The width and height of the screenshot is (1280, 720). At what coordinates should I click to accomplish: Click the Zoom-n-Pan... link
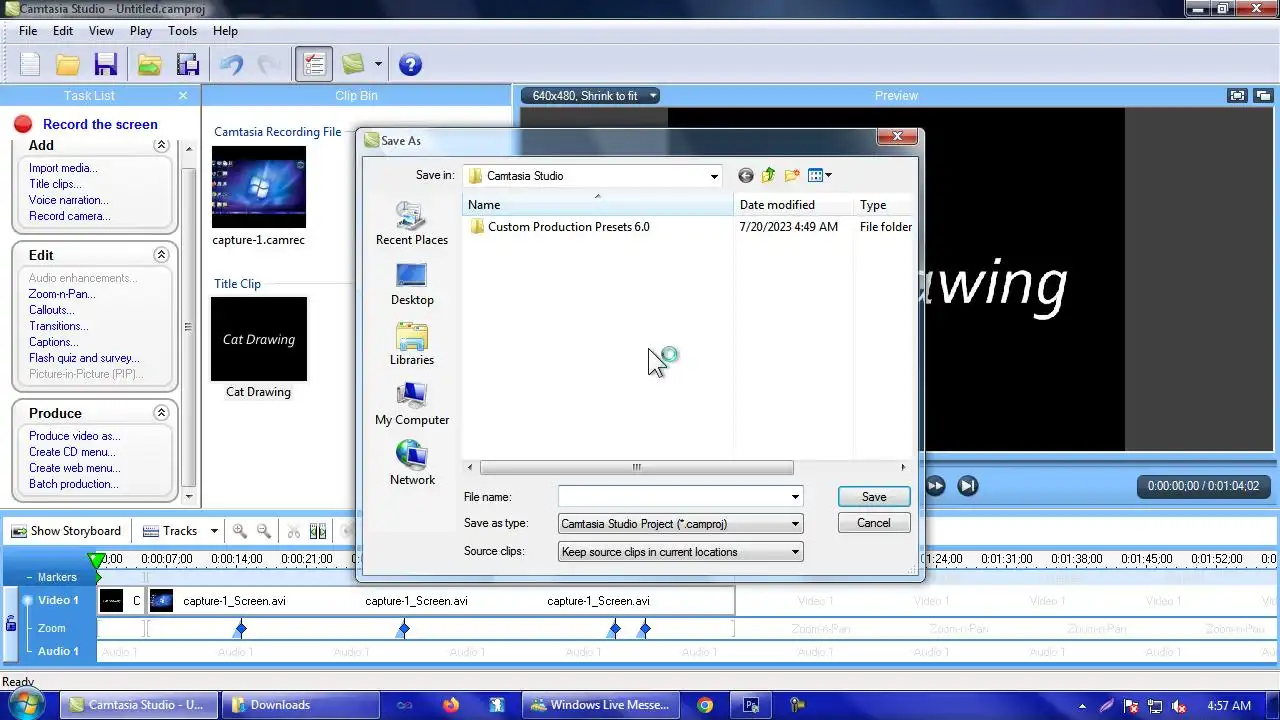(x=62, y=294)
